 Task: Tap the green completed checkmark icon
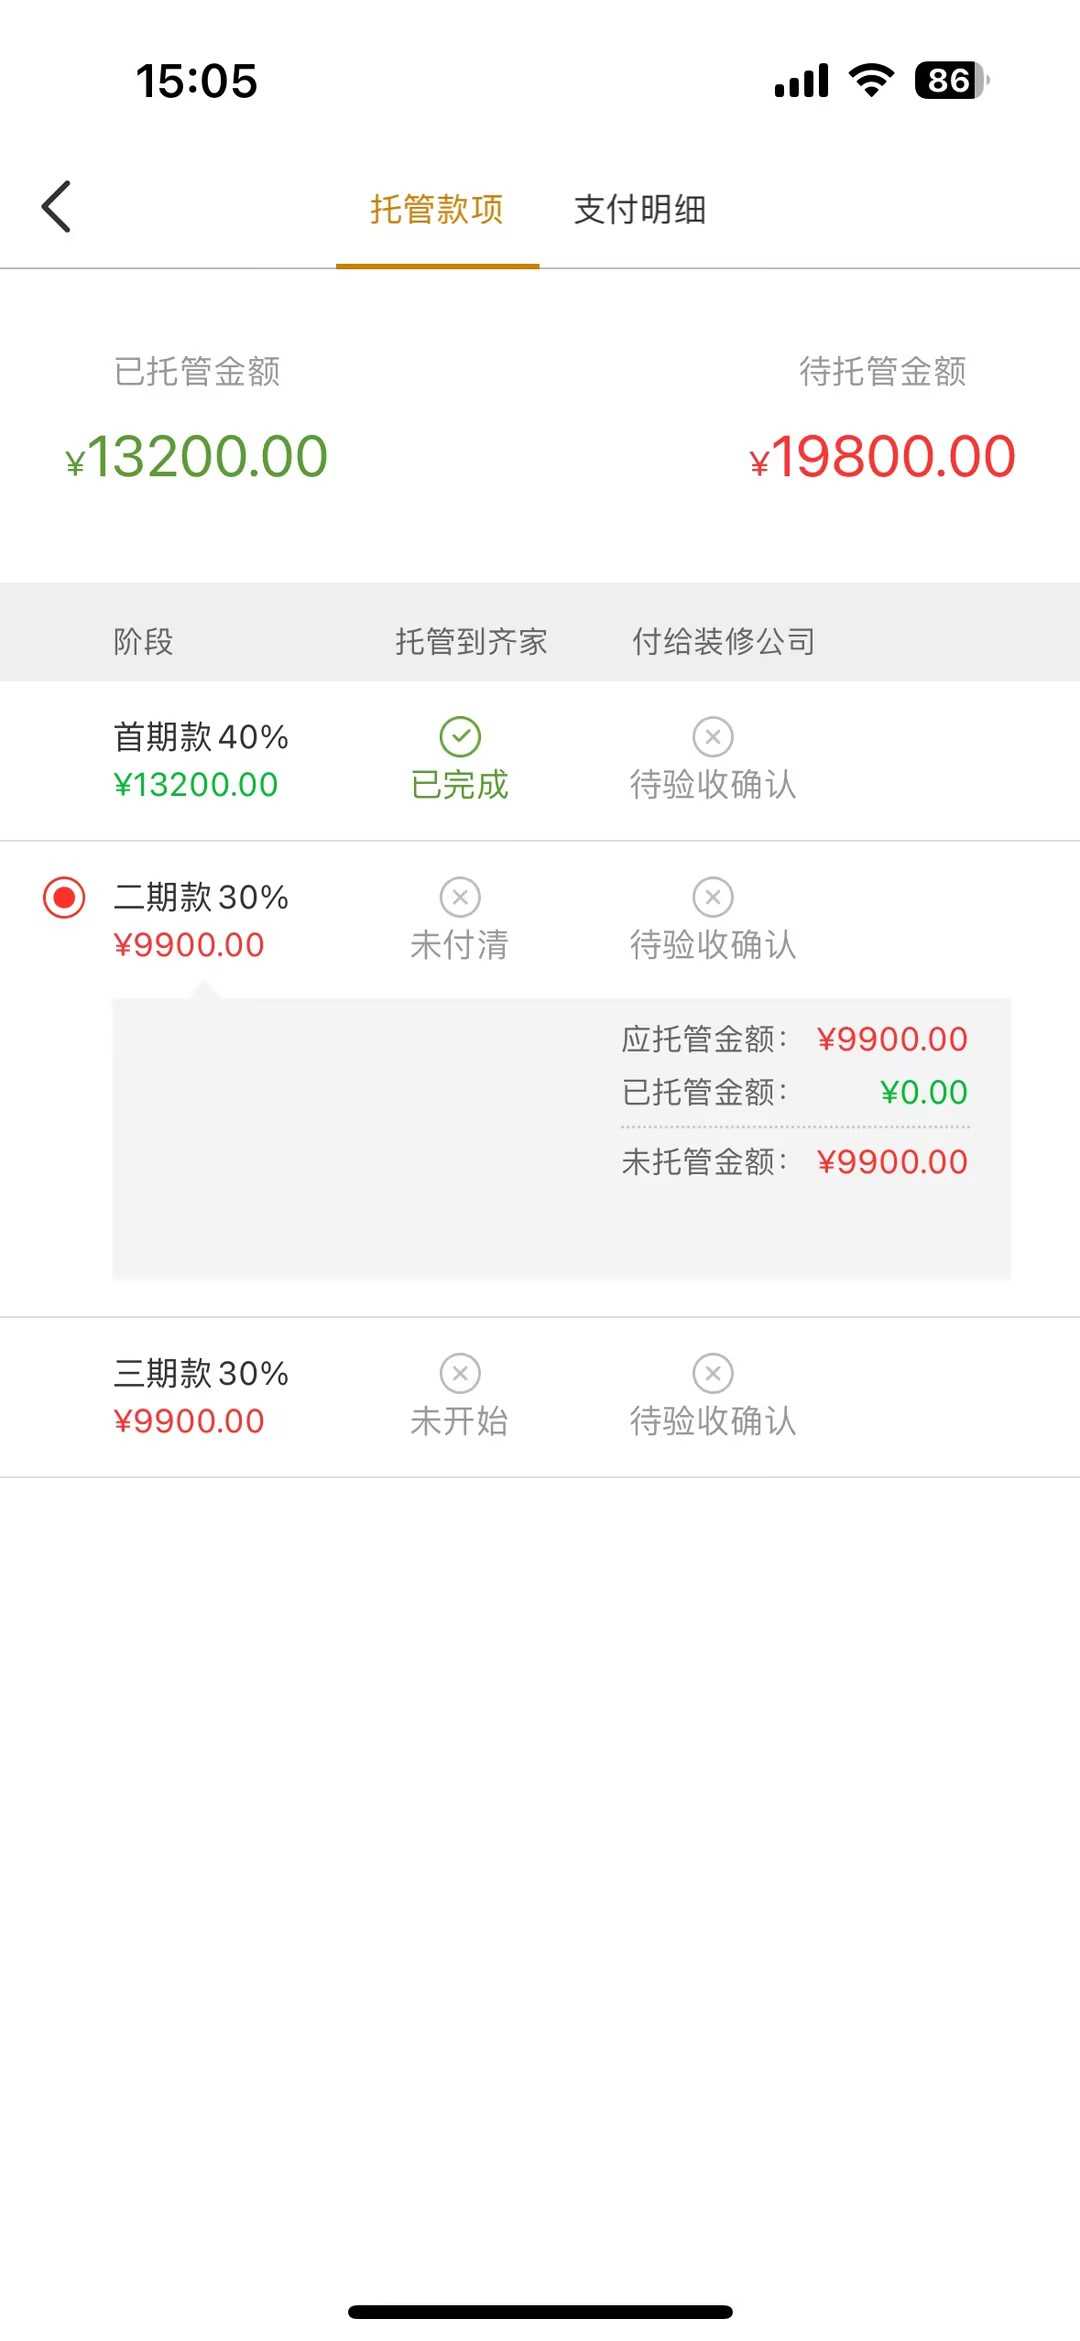(x=460, y=737)
